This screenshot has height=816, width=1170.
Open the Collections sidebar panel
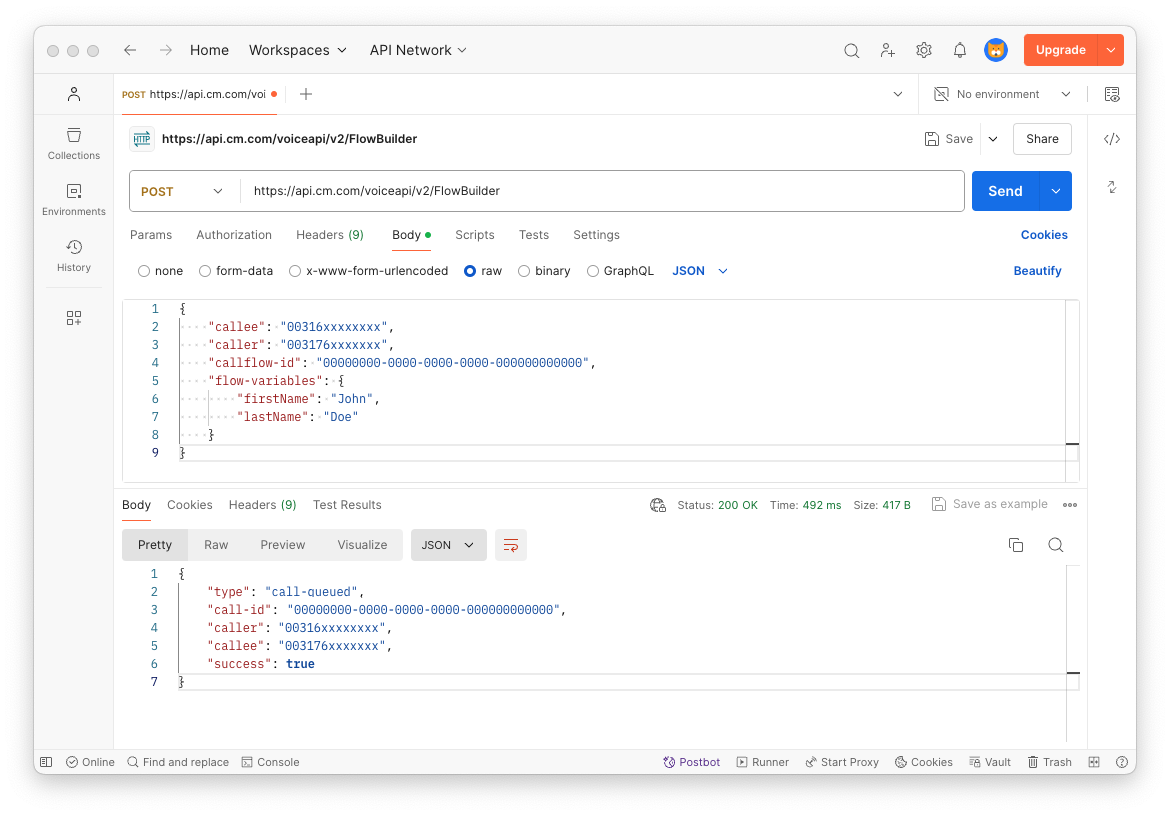74,143
